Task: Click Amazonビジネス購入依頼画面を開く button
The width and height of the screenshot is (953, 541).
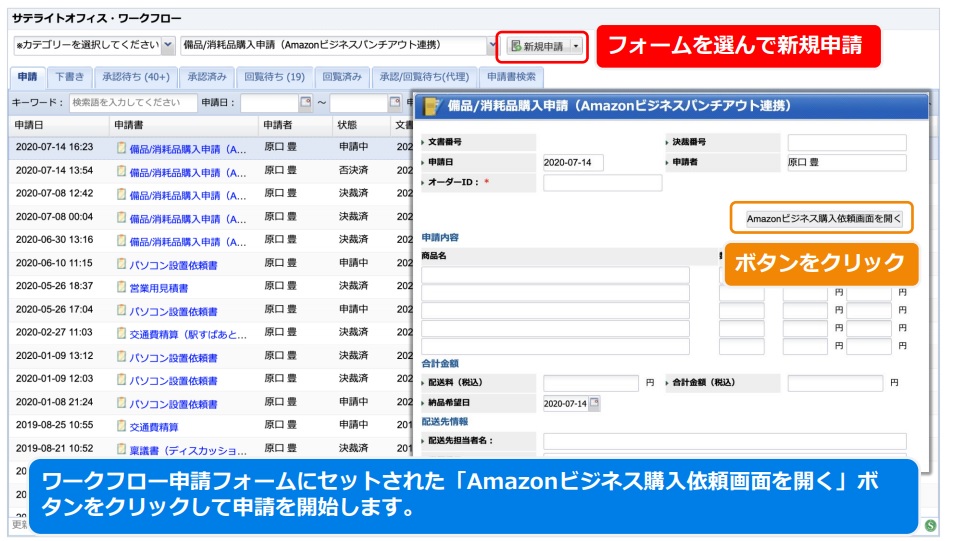Action: click(x=824, y=219)
